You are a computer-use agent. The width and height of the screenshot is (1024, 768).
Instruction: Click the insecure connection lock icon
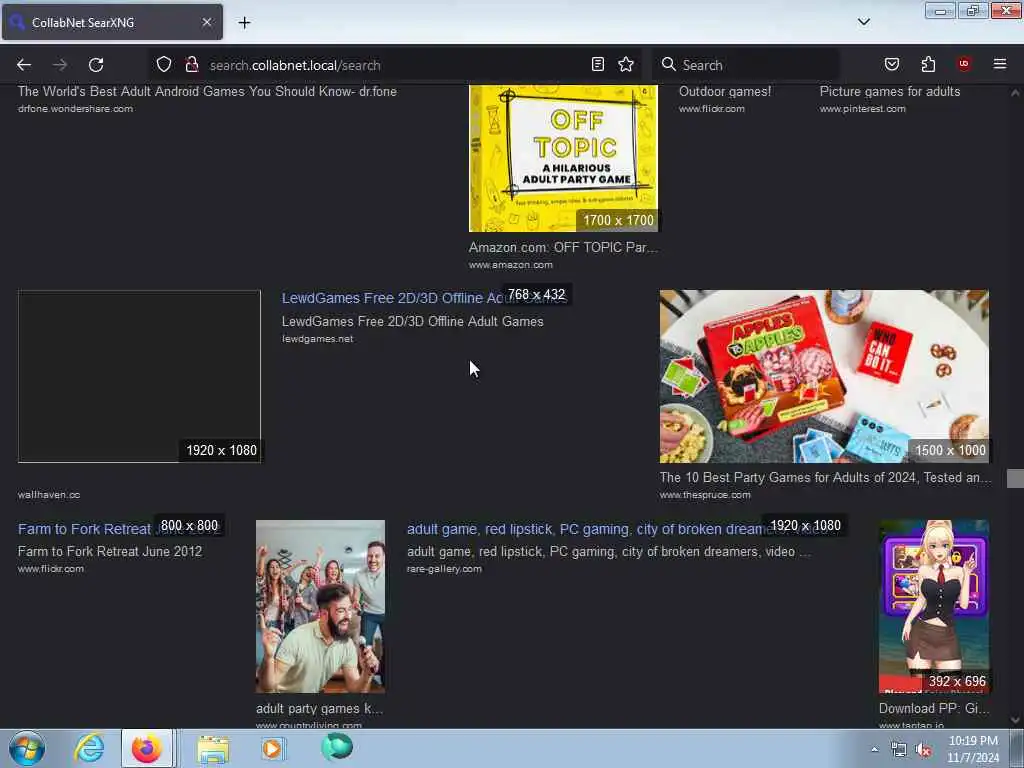coord(191,65)
